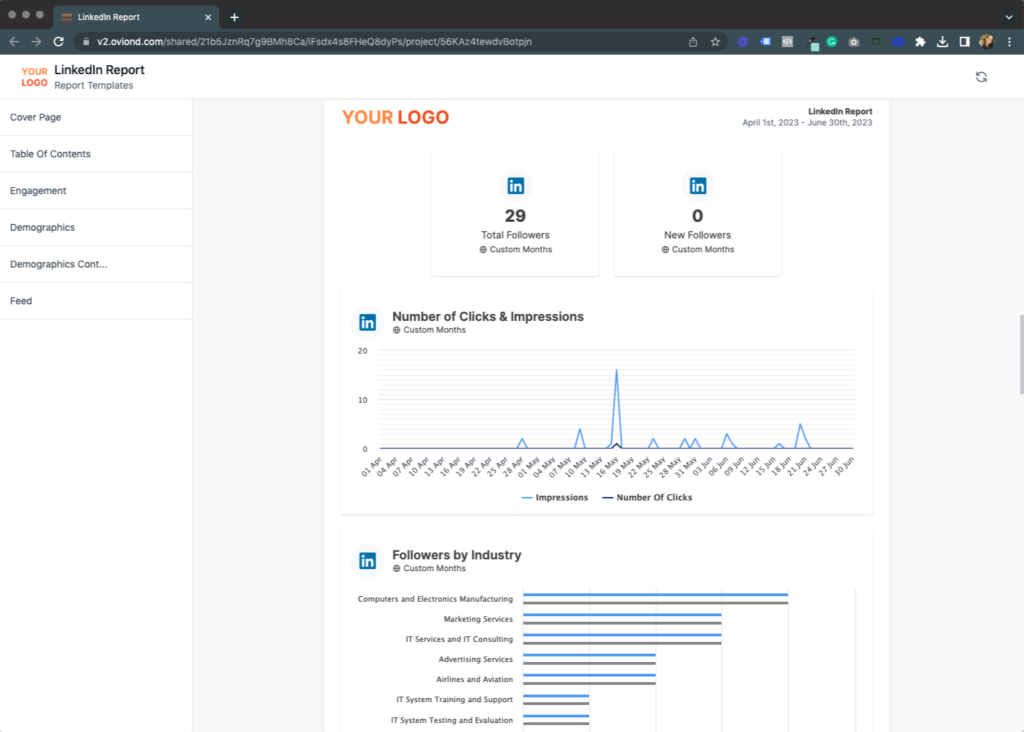Open the gray camera extension icon
This screenshot has height=732, width=1024.
[x=854, y=42]
